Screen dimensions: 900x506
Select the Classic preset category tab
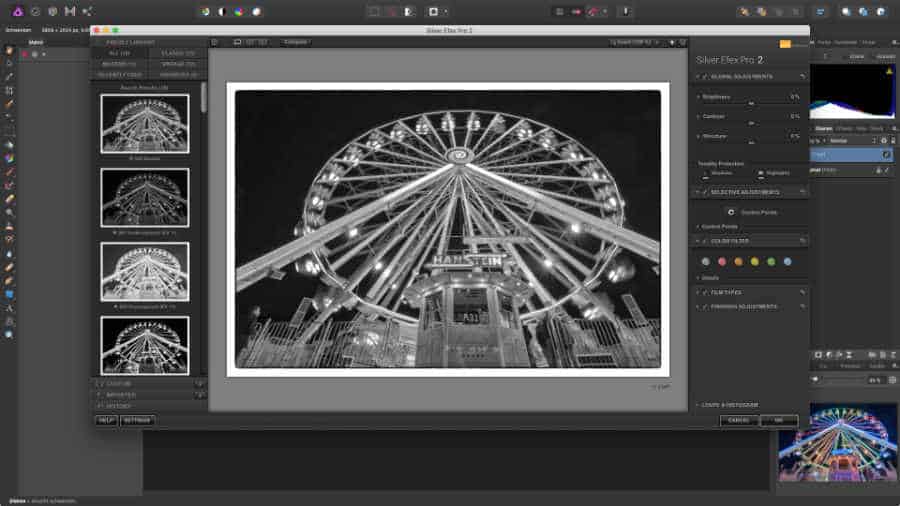(x=178, y=53)
